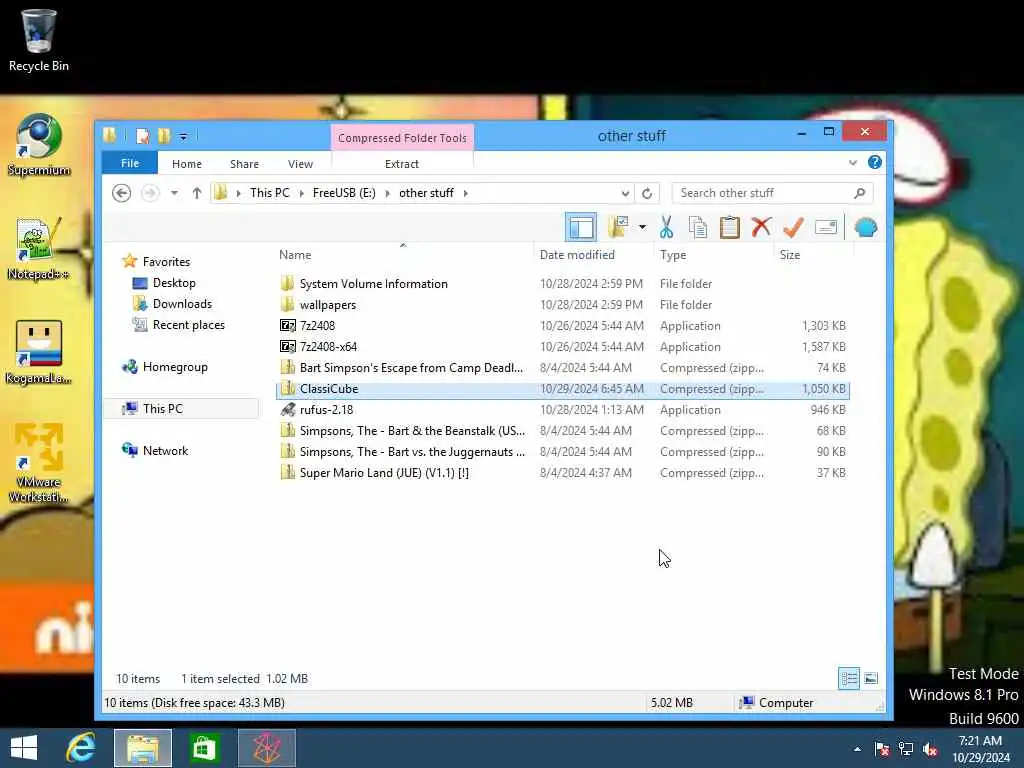The image size is (1024, 768).
Task: Click the Rename label icon
Action: (825, 227)
